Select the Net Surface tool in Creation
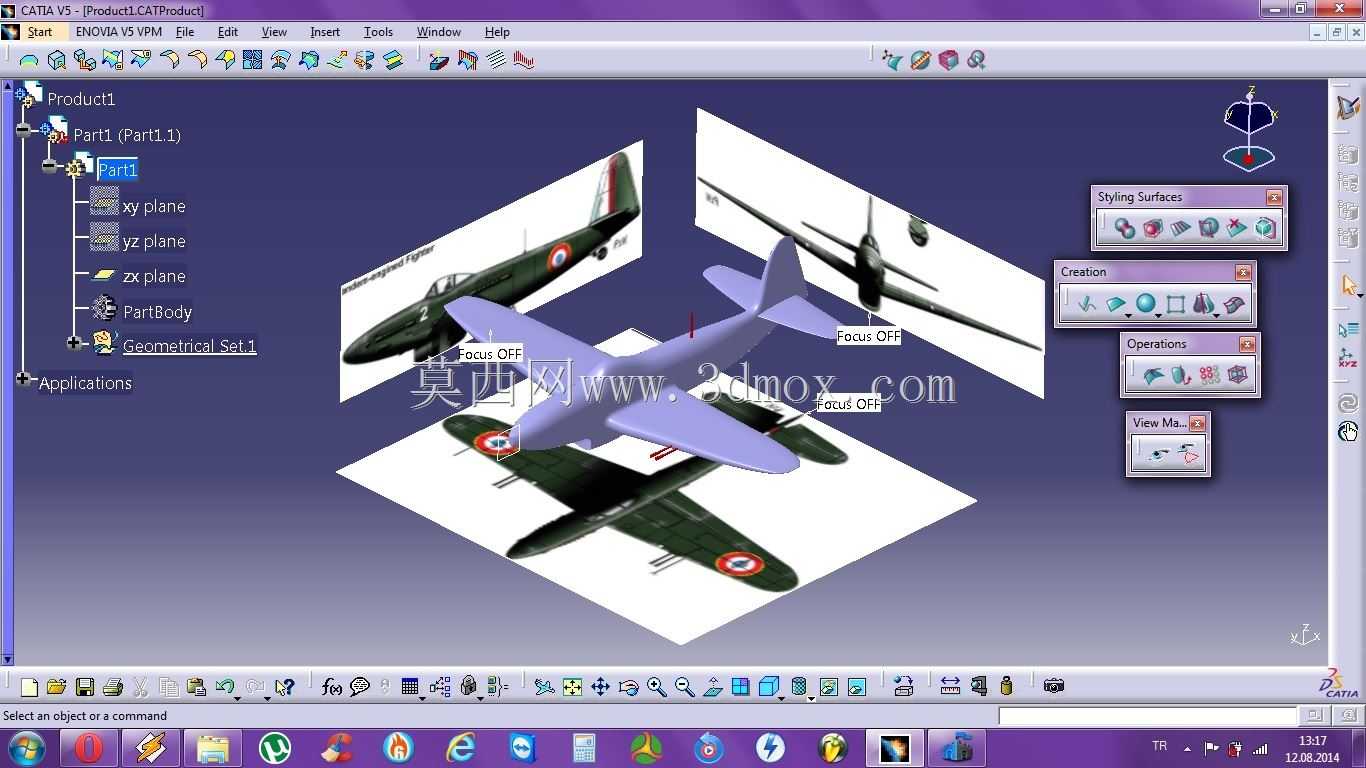Image resolution: width=1366 pixels, height=768 pixels. (x=1234, y=304)
